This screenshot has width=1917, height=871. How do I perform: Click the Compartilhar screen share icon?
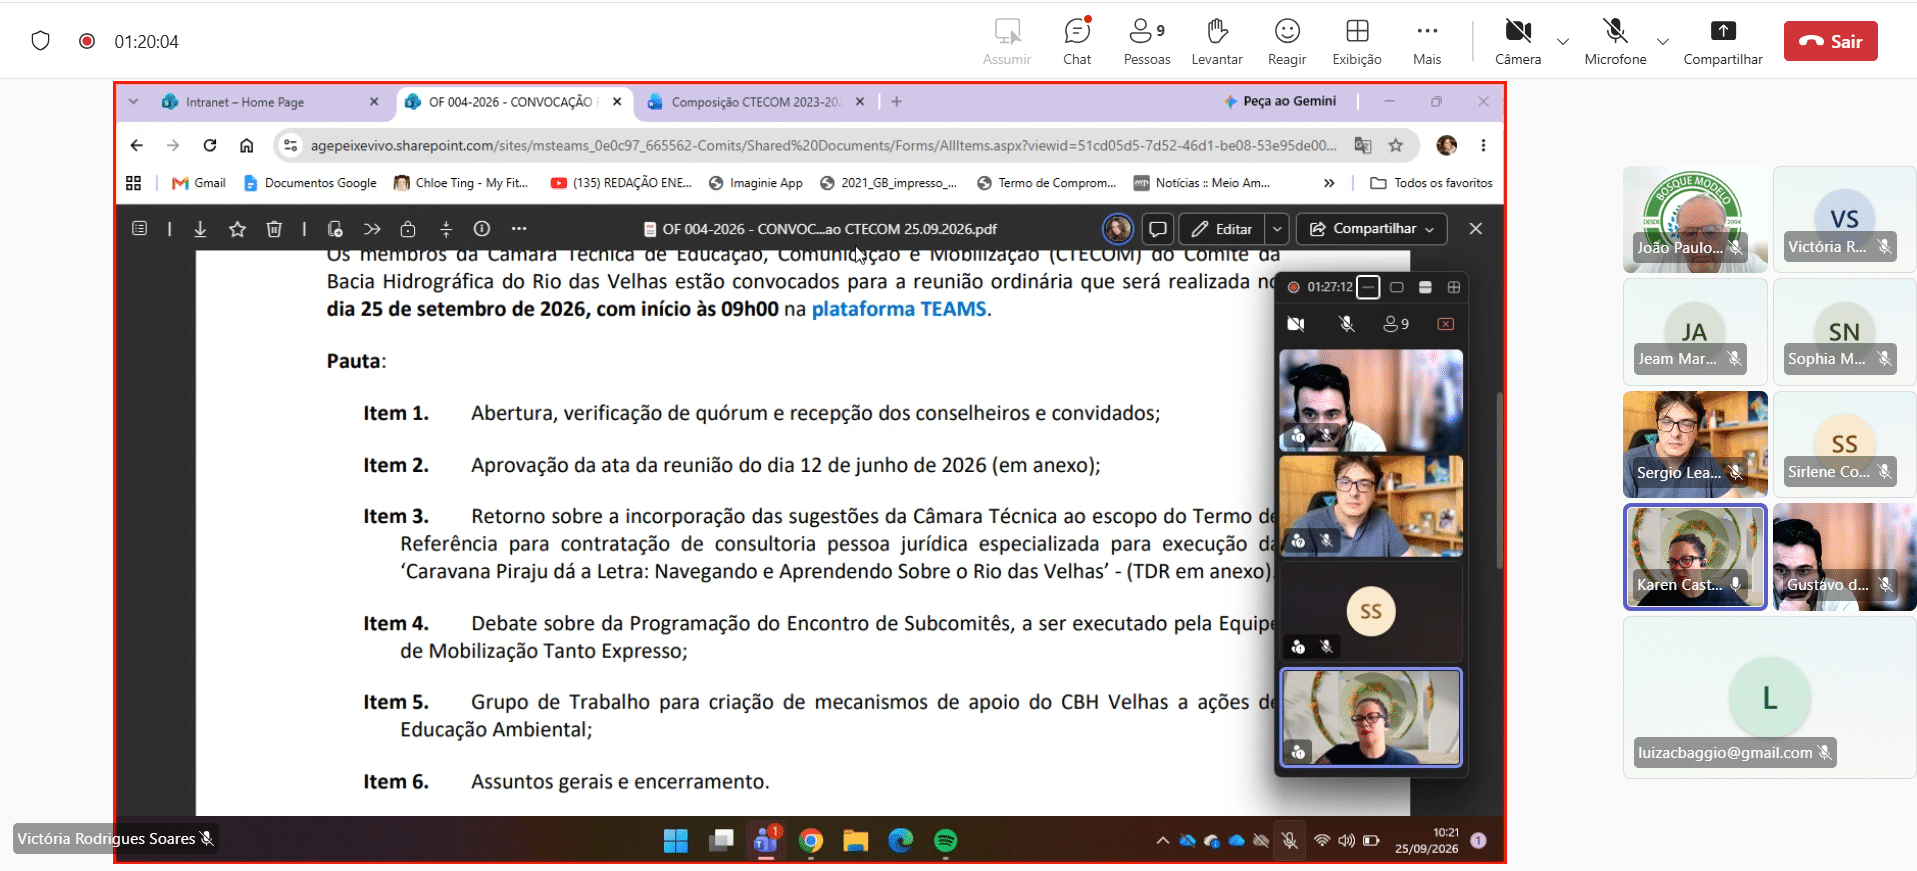(x=1723, y=42)
